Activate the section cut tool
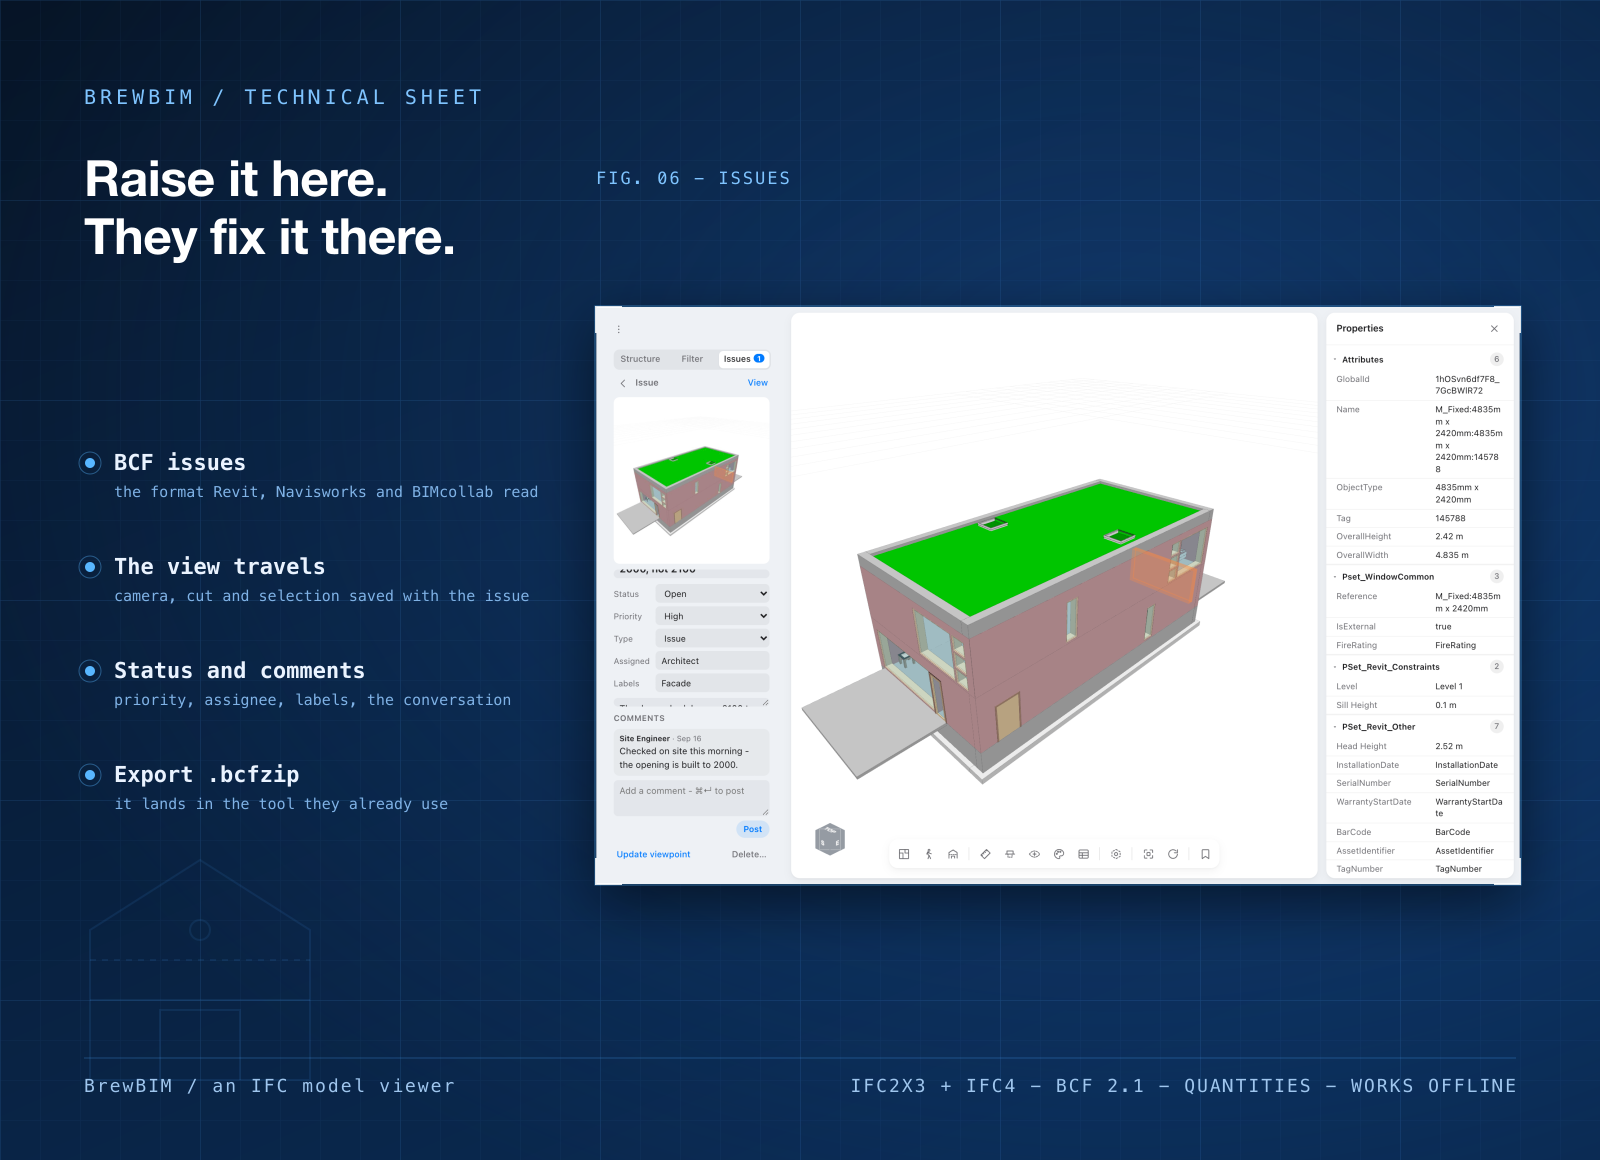Image resolution: width=1600 pixels, height=1160 pixels. 1010,854
